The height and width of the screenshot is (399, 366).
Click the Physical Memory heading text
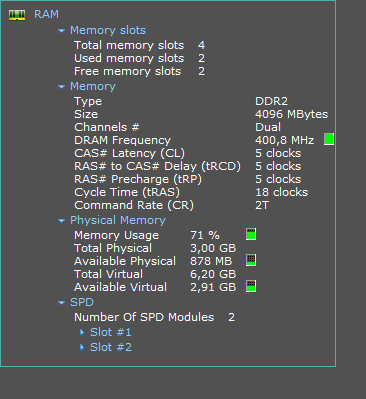[x=118, y=220]
